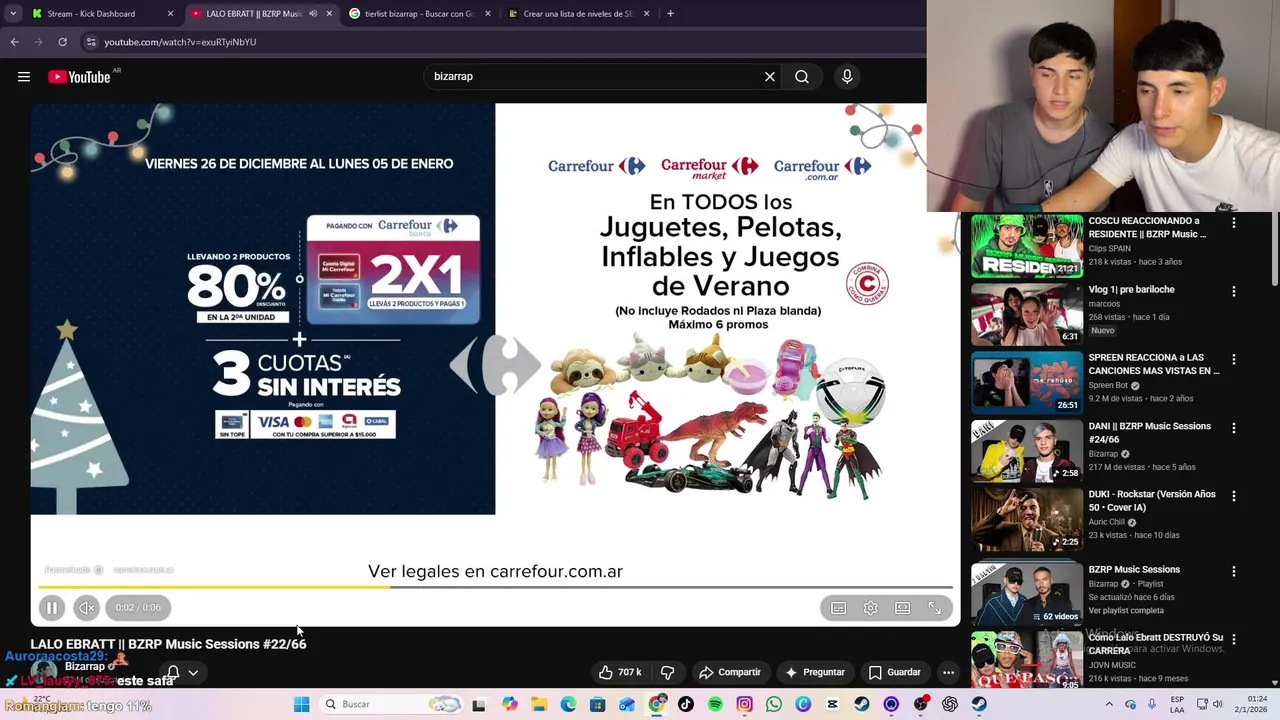Image resolution: width=1280 pixels, height=720 pixels.
Task: Mute the YouTube tab via its speaker icon
Action: 313,14
